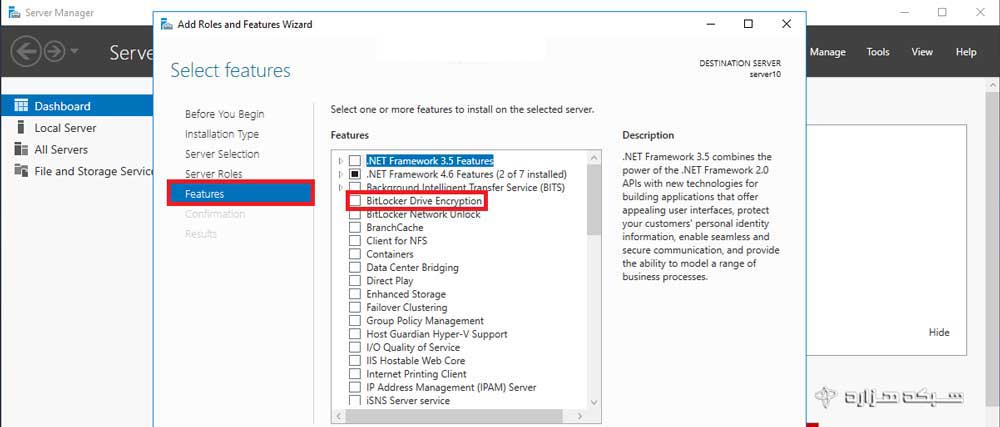This screenshot has width=1000, height=427.
Task: Go to Installation Type step
Action: 222,134
